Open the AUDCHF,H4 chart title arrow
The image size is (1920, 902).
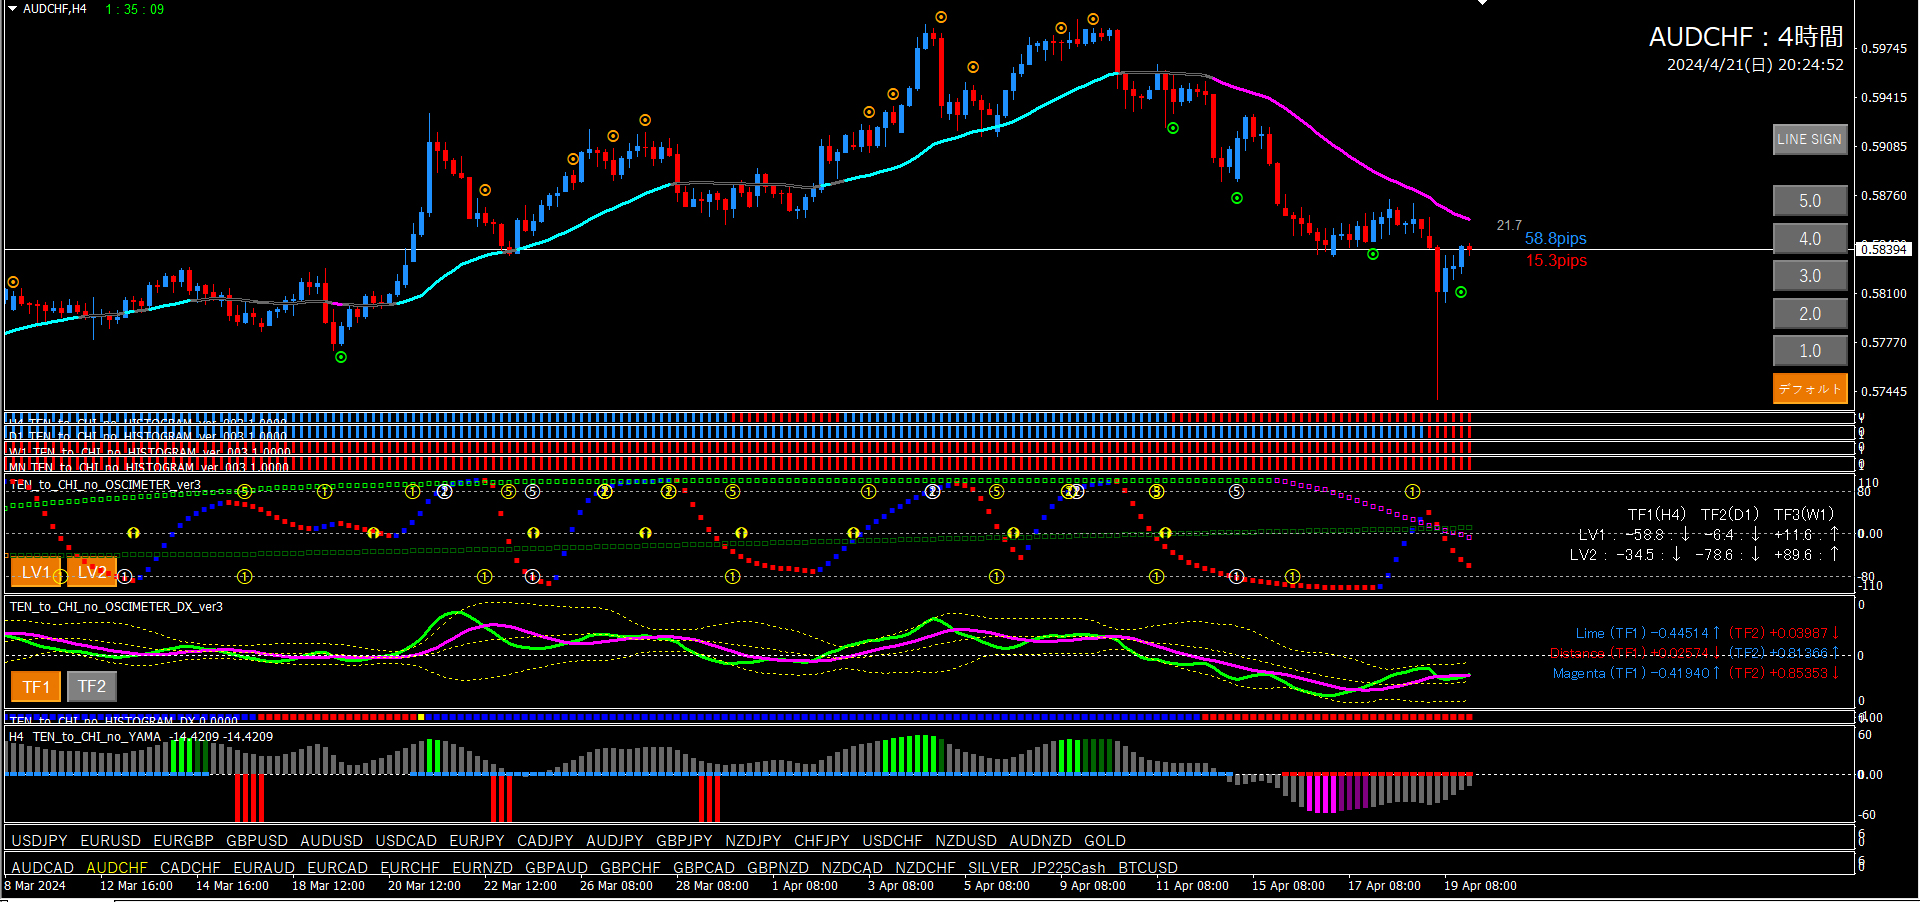[x=13, y=9]
